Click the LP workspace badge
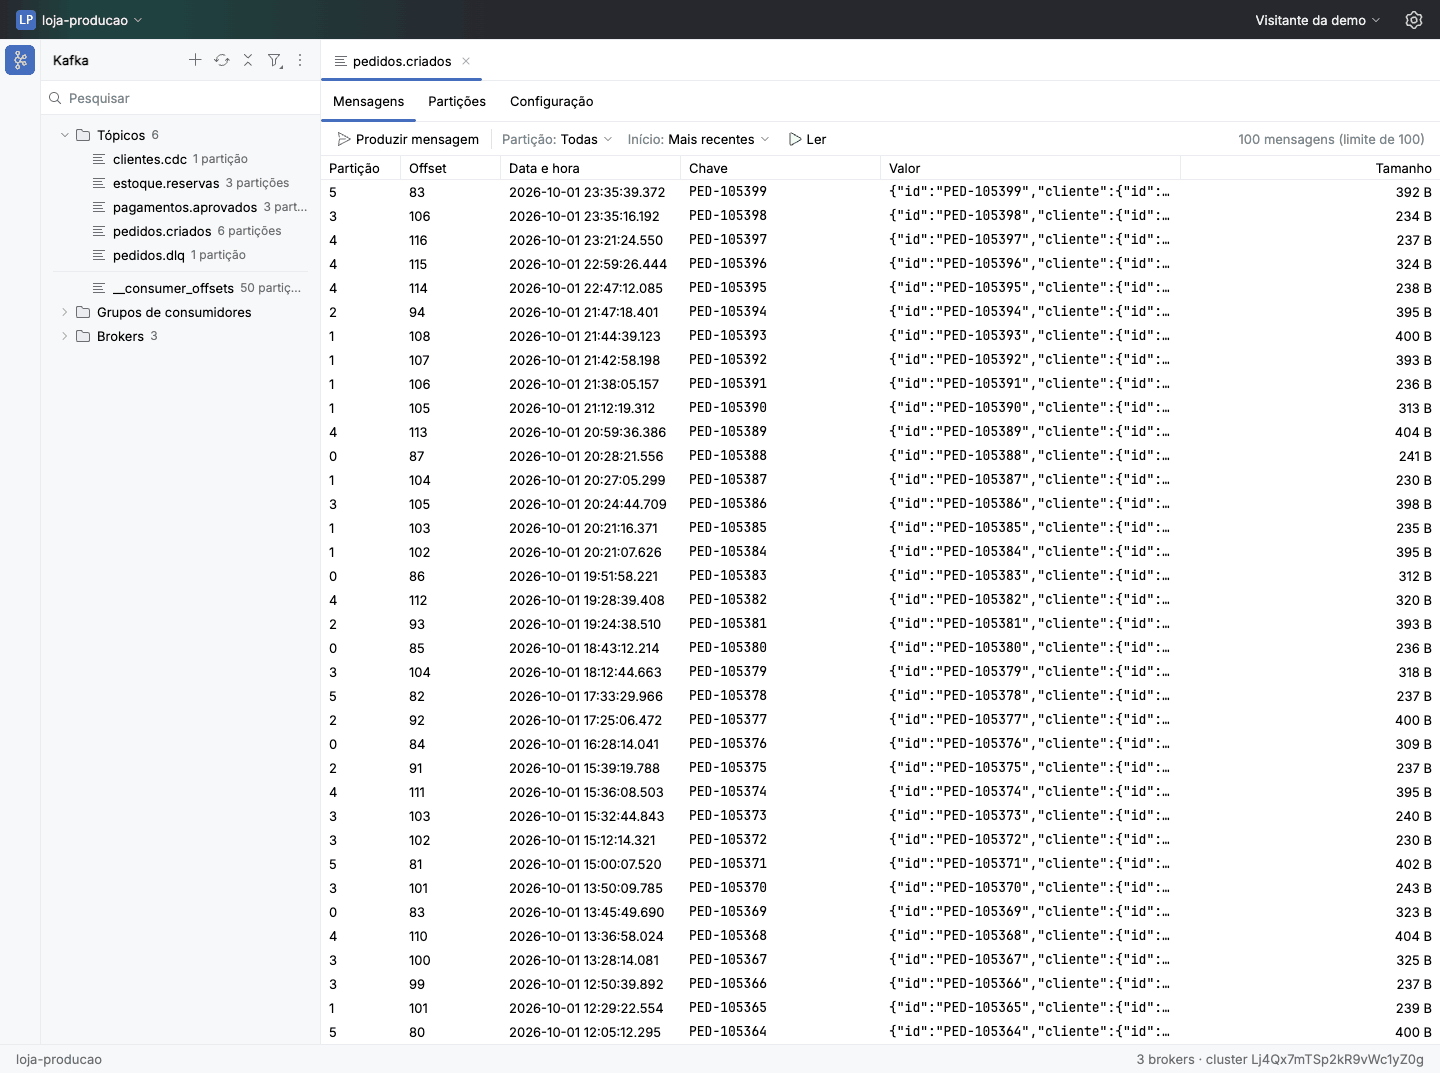This screenshot has height=1073, width=1440. (x=26, y=20)
